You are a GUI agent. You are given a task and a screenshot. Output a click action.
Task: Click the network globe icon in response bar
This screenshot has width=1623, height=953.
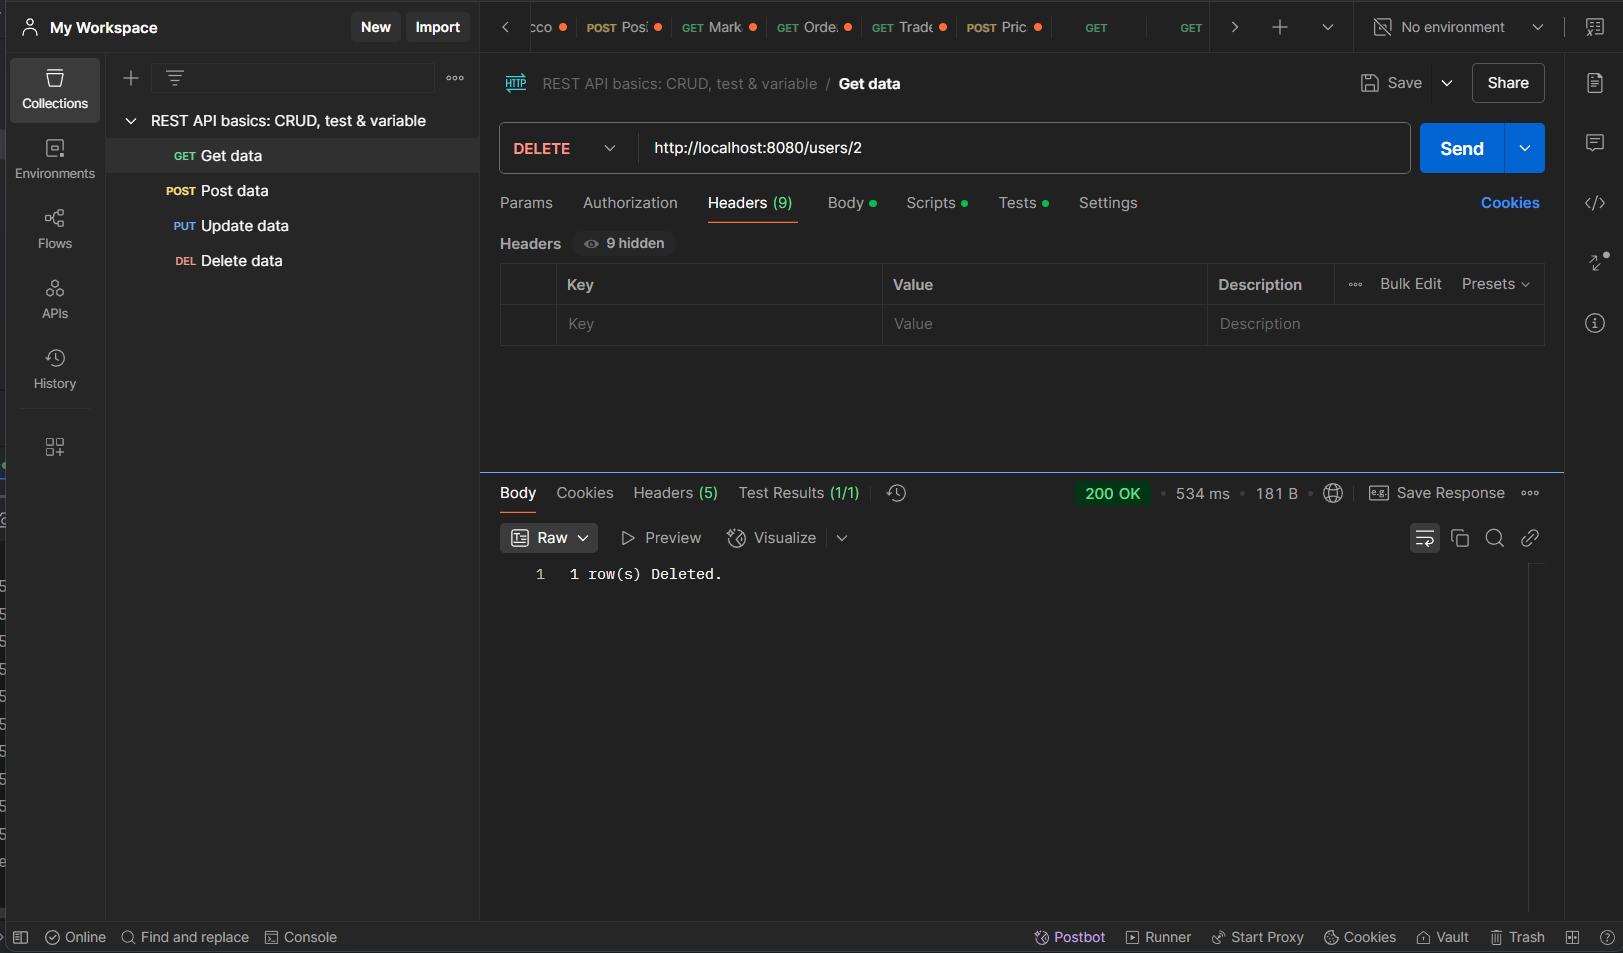pyautogui.click(x=1333, y=493)
